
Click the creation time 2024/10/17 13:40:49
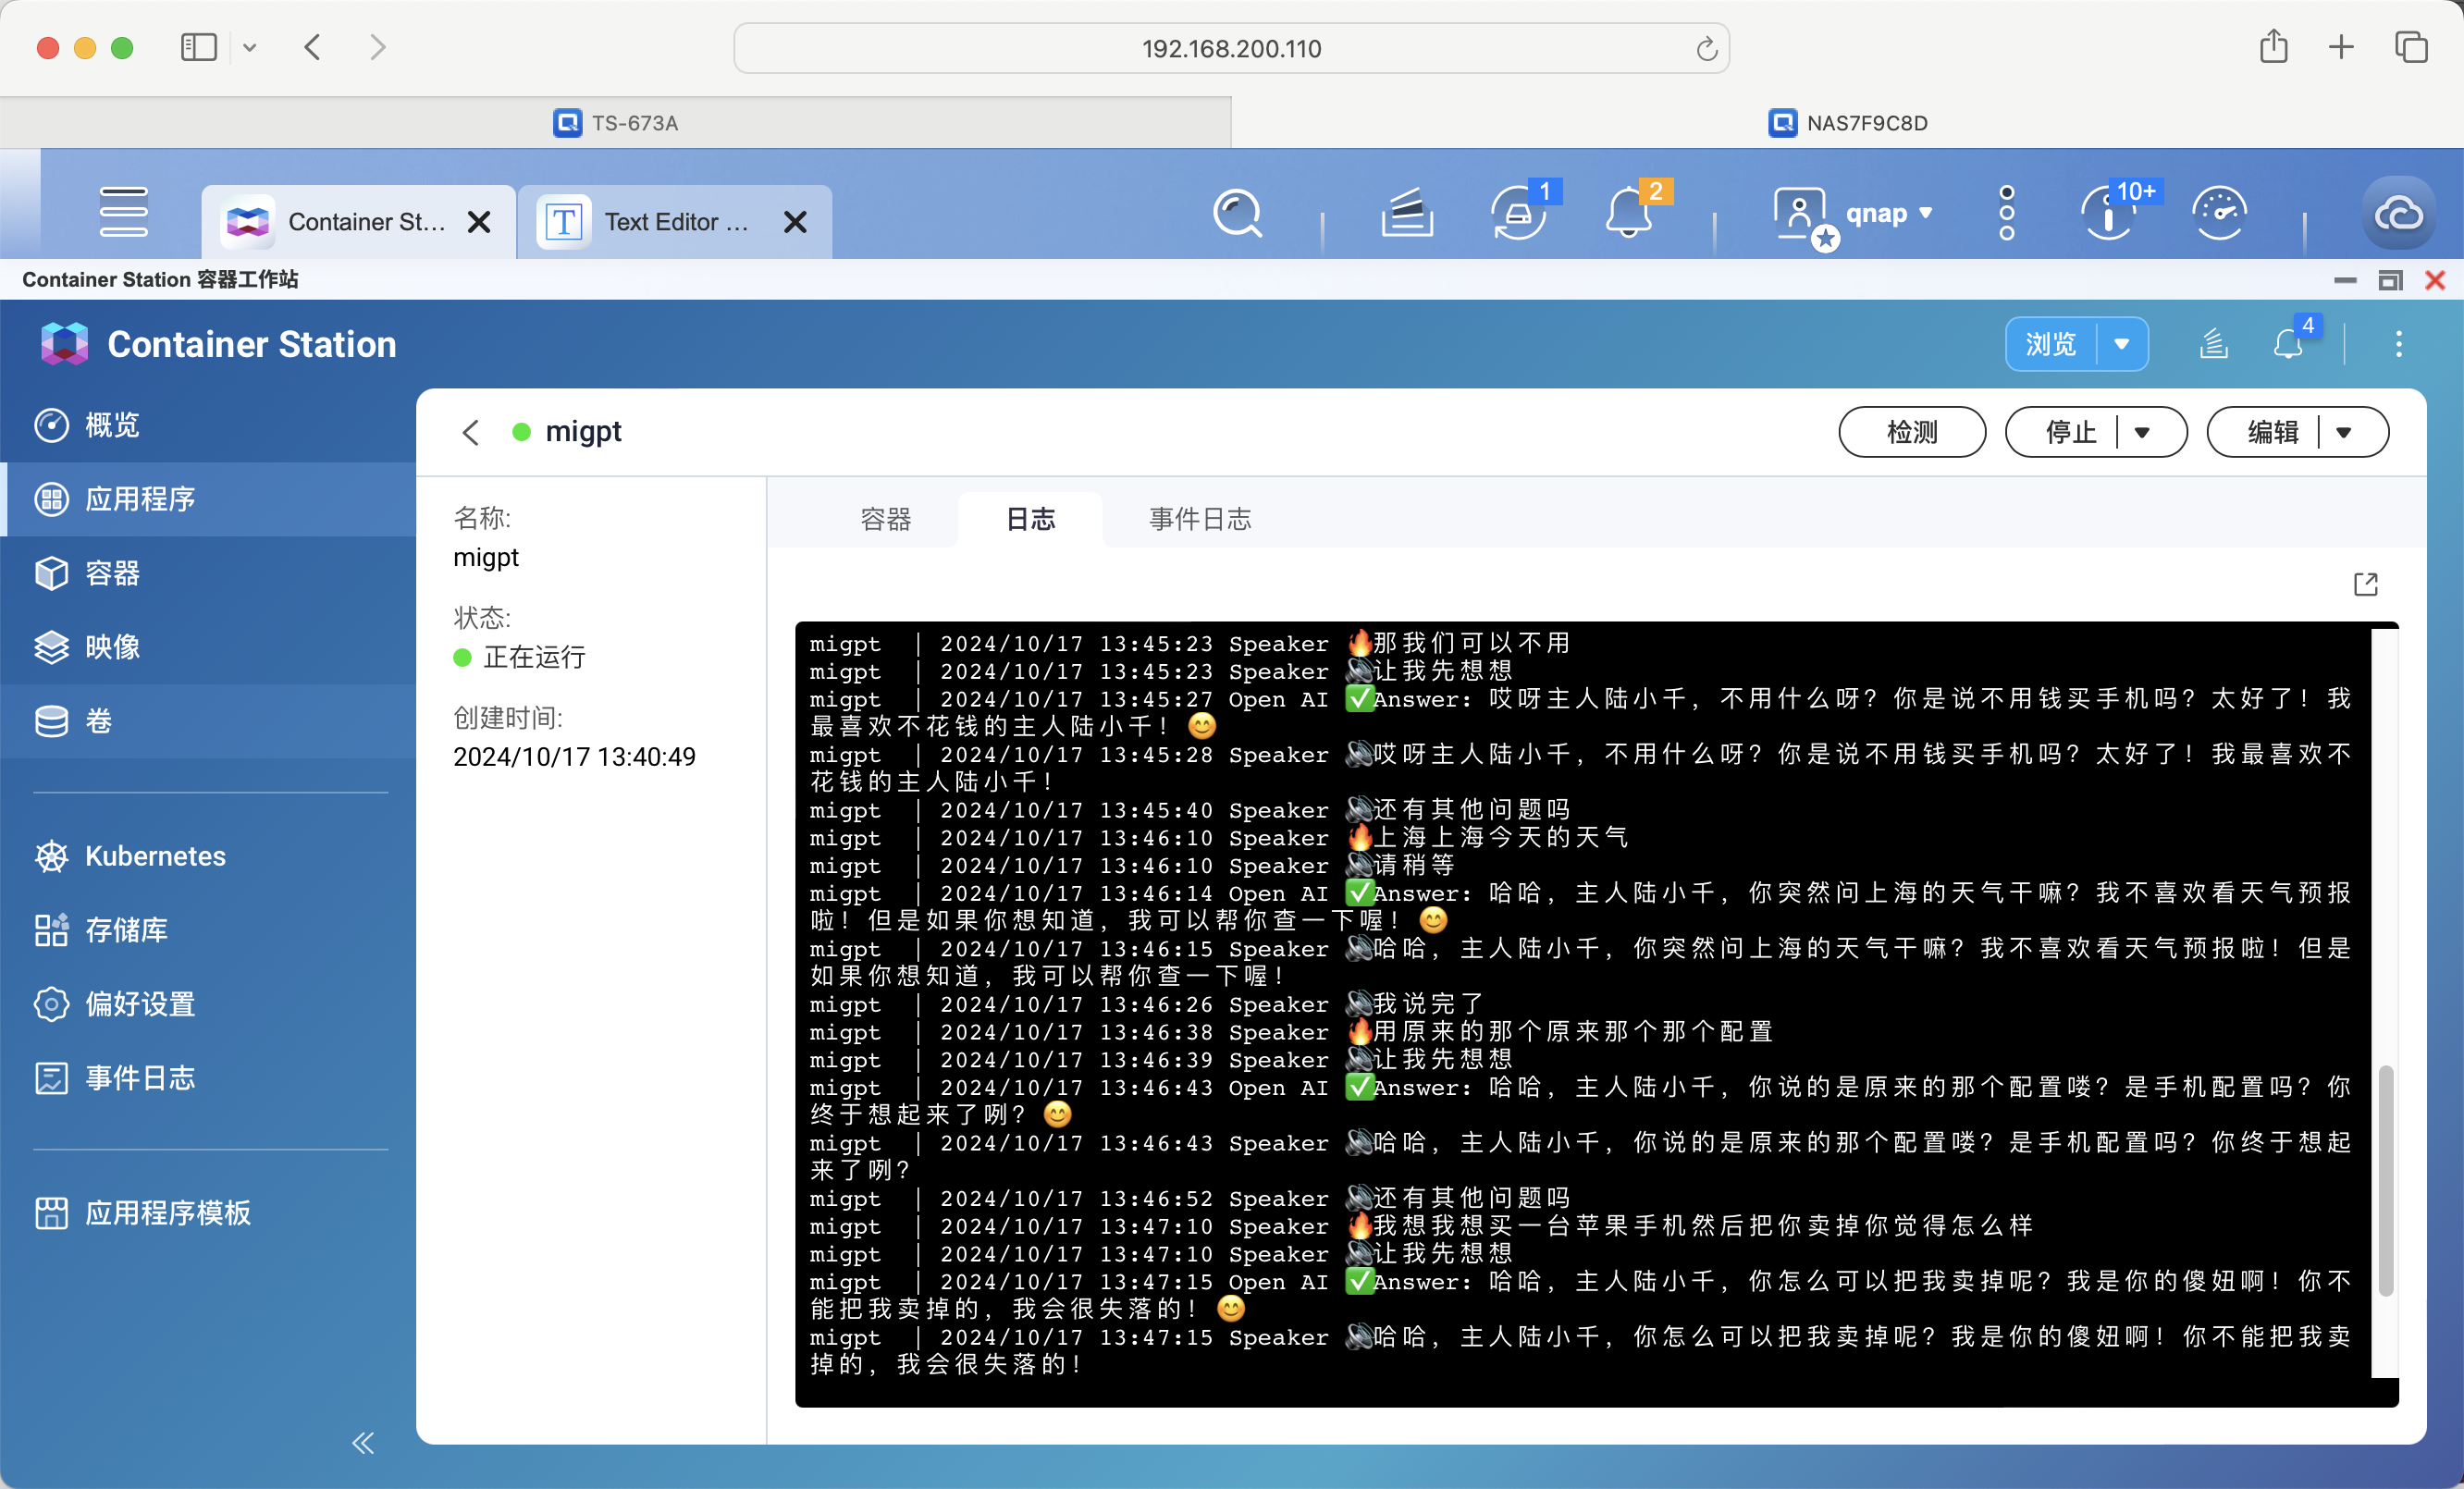click(x=574, y=757)
